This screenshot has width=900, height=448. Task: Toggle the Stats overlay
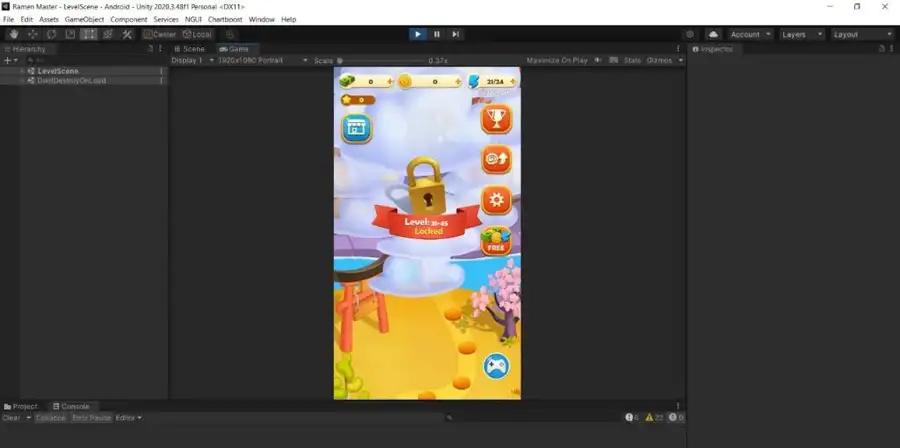pos(632,60)
